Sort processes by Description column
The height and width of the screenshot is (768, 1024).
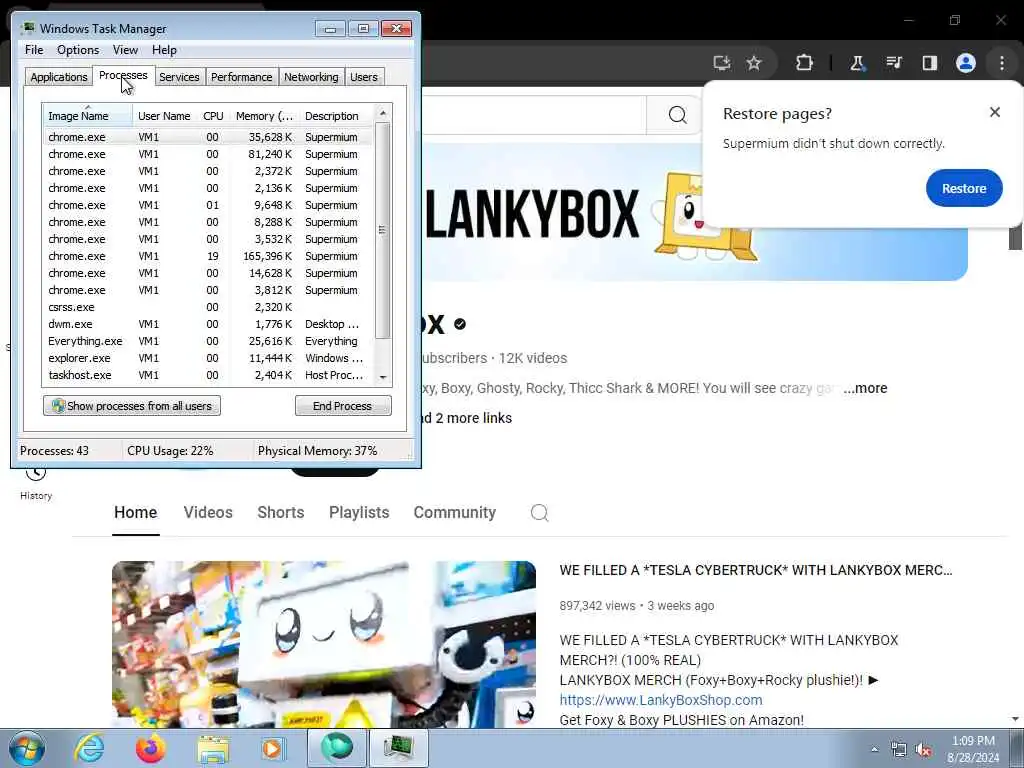click(336, 116)
